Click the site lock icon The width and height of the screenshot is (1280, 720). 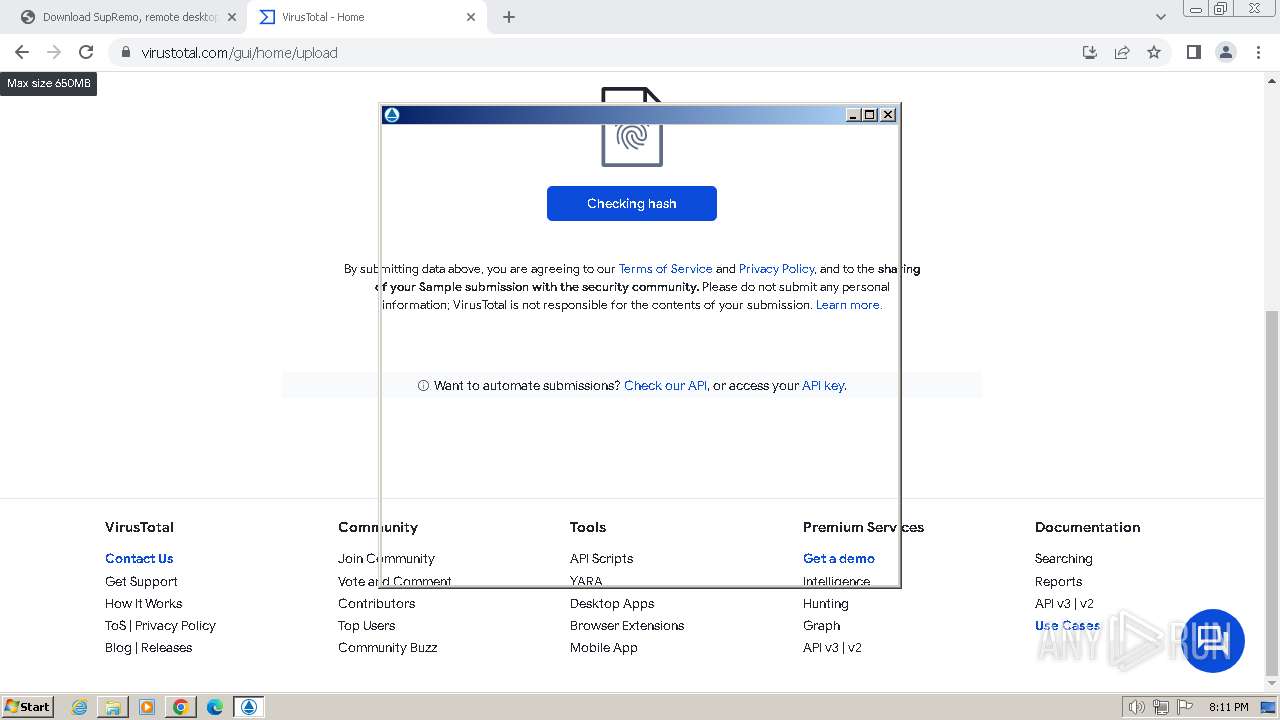(x=125, y=52)
